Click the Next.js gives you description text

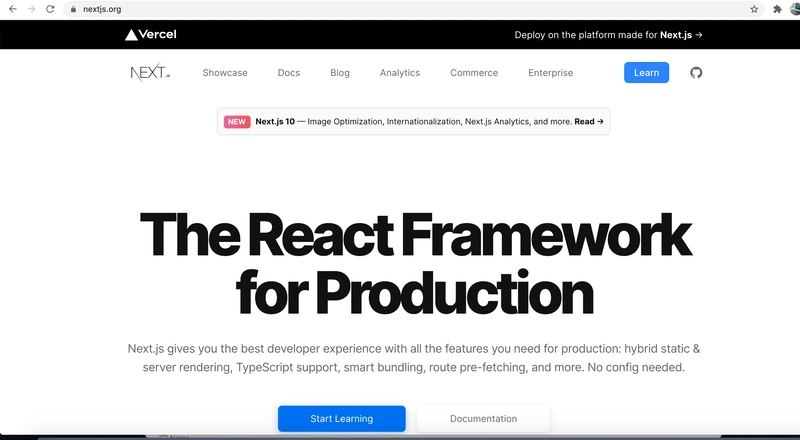pyautogui.click(x=414, y=358)
